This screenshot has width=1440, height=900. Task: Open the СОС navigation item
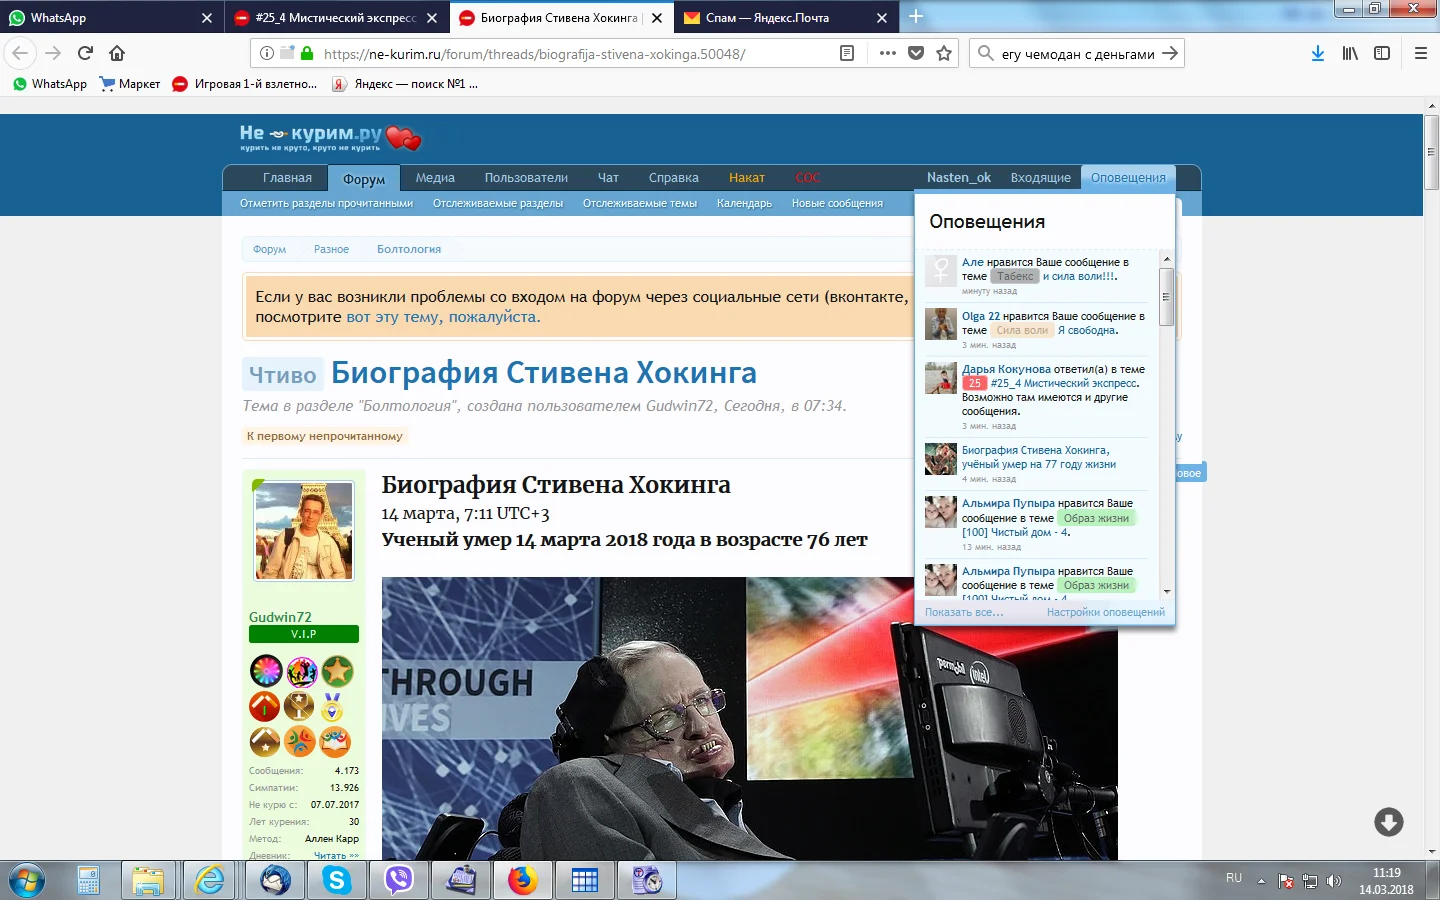click(x=808, y=178)
